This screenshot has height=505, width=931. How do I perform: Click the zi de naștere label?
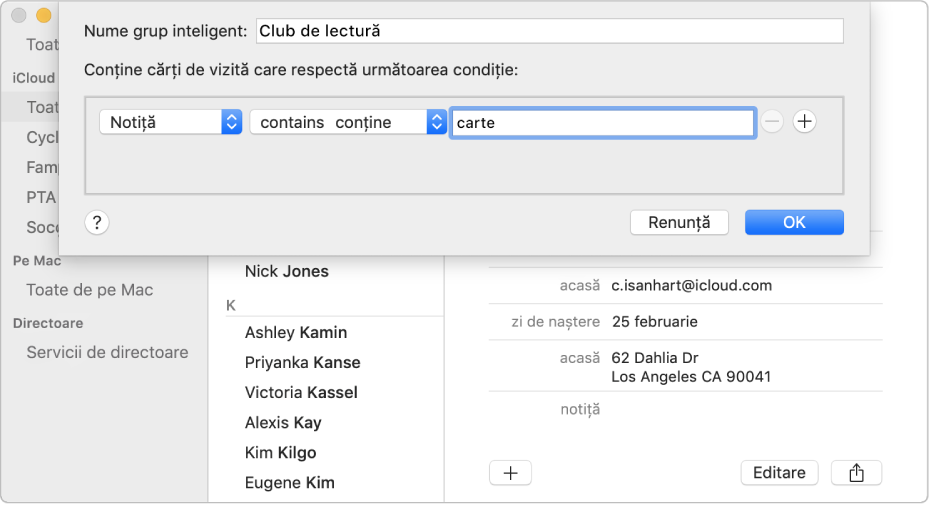[x=556, y=322]
